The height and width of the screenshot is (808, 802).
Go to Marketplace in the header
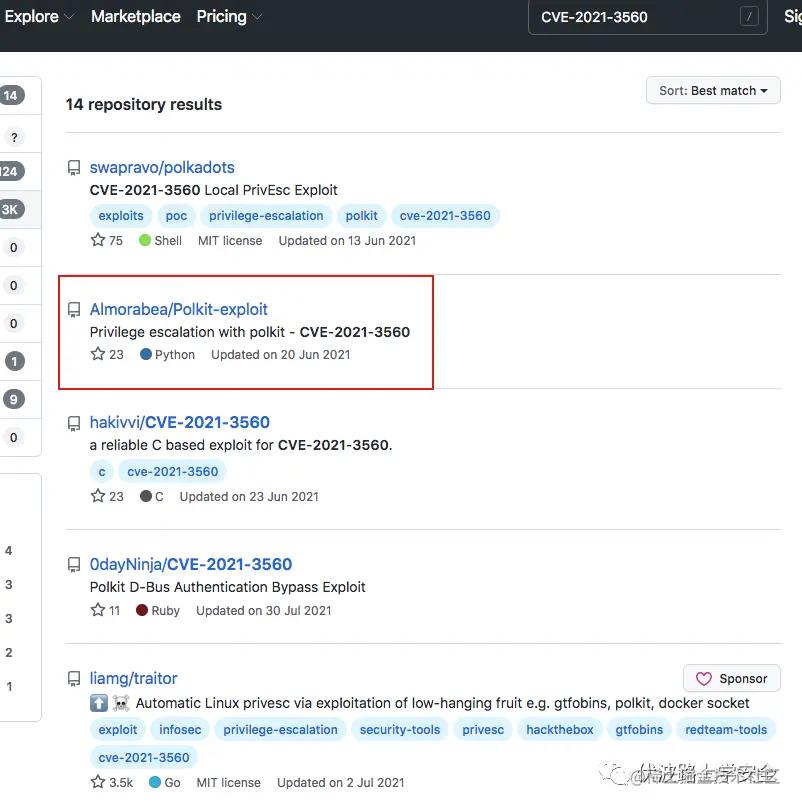coord(136,16)
